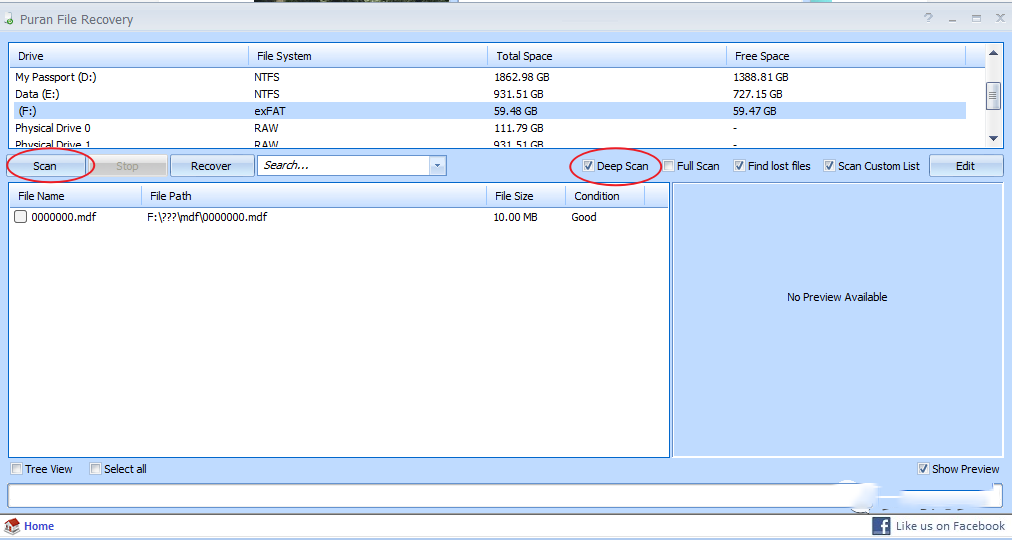Click the Puran File Recovery title icon

(9, 19)
